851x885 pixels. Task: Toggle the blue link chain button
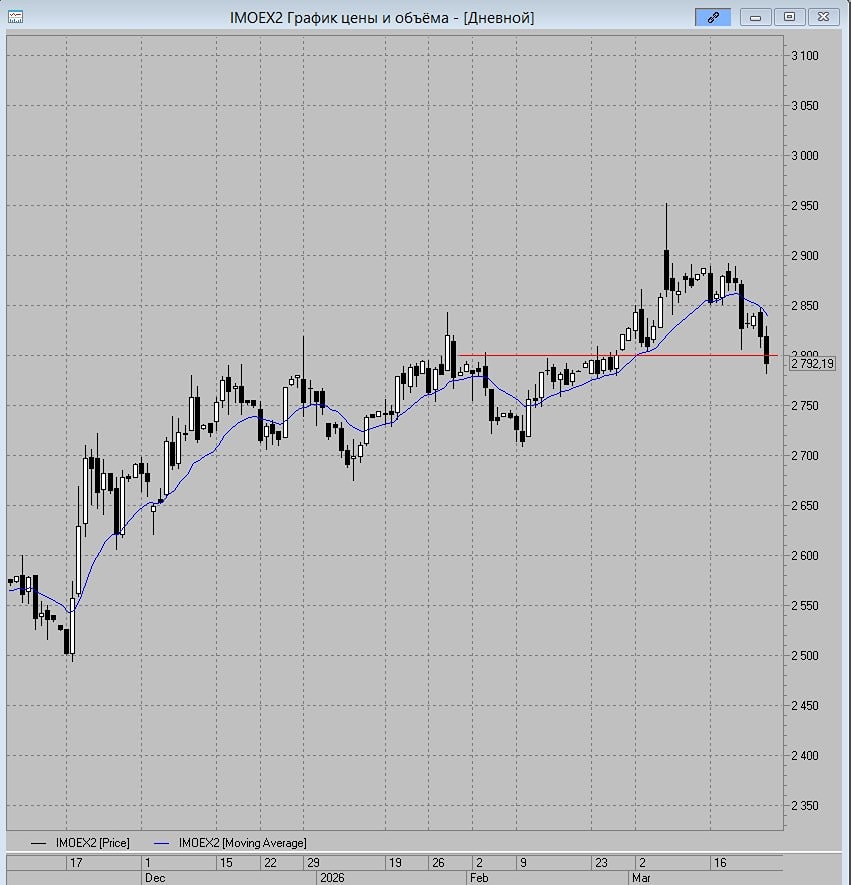pyautogui.click(x=713, y=17)
